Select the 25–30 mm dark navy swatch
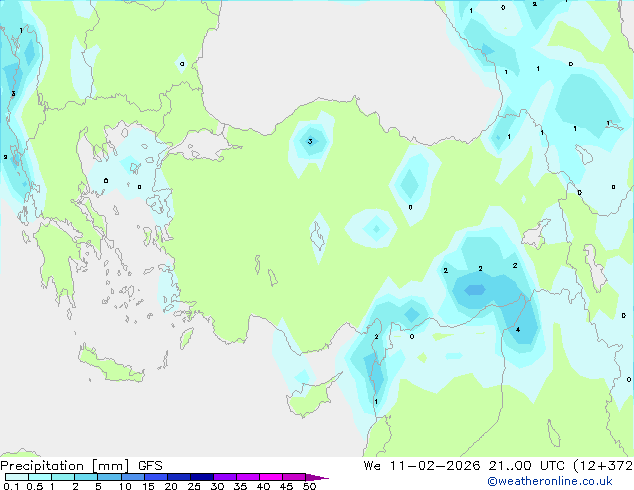 [201, 477]
